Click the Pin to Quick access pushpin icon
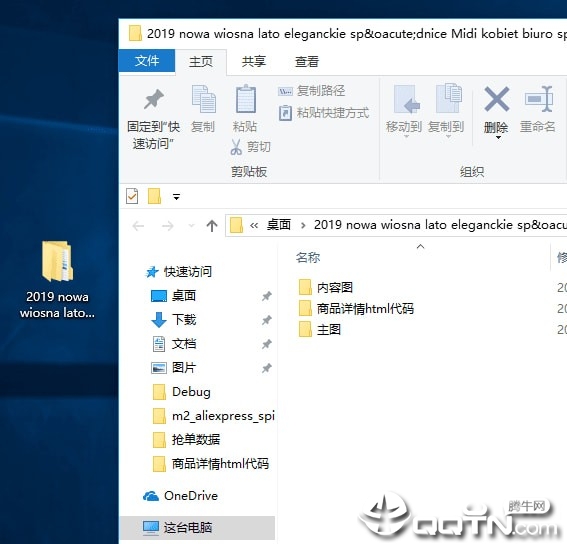 click(x=154, y=99)
